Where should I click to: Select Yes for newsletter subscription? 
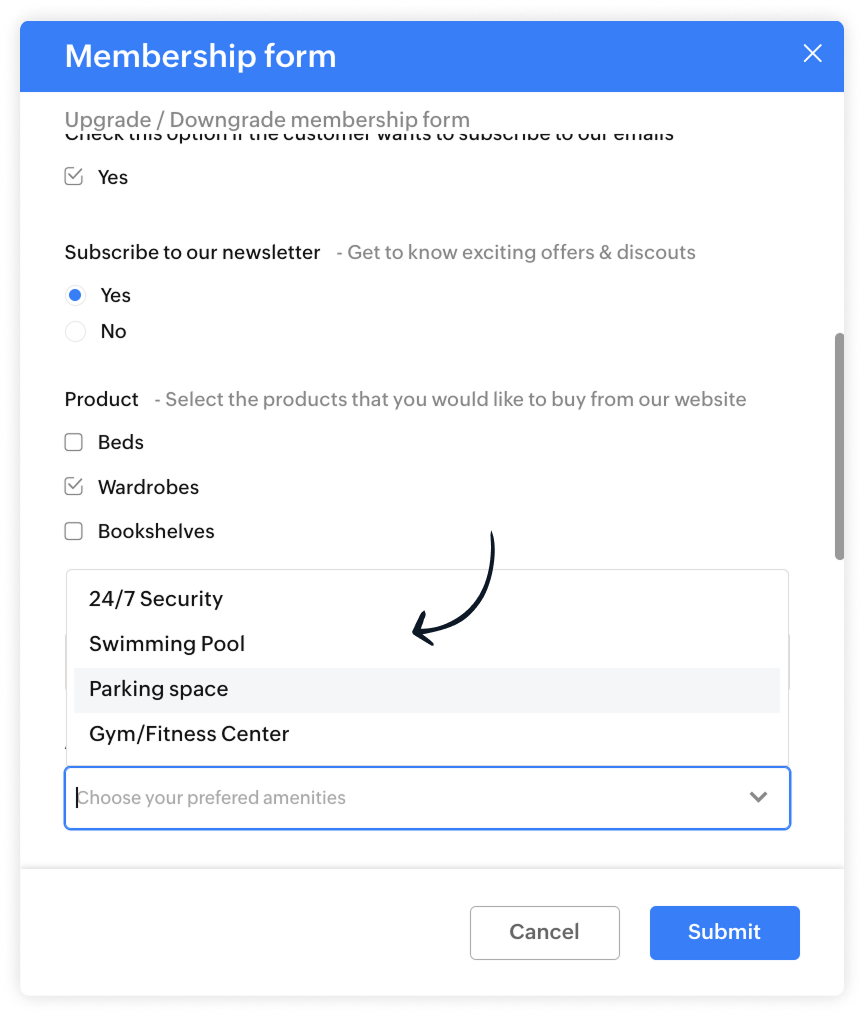point(75,296)
